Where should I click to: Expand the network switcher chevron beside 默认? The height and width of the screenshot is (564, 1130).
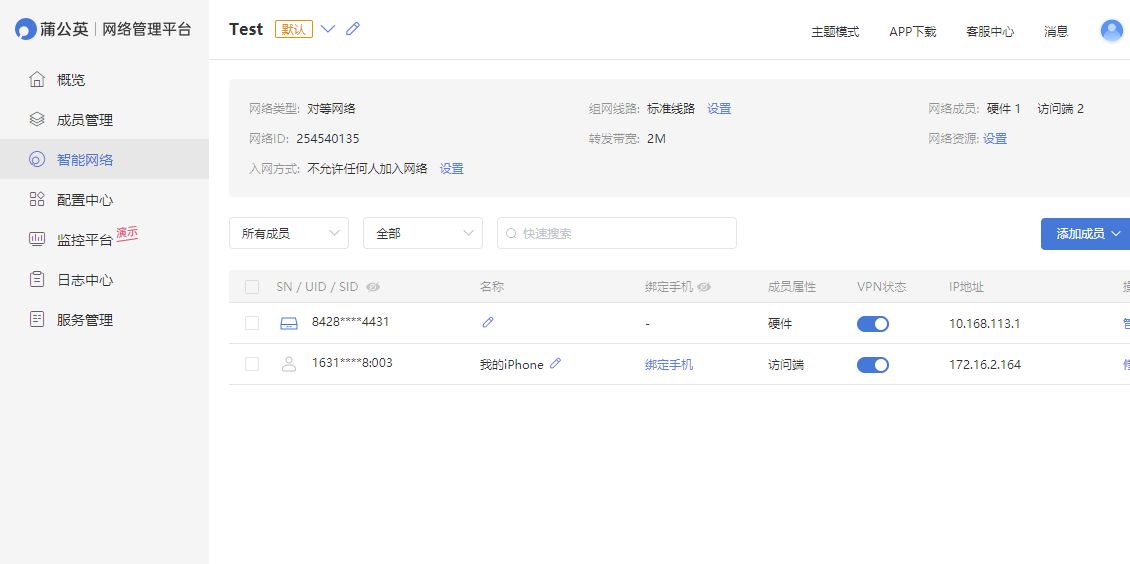click(x=328, y=29)
